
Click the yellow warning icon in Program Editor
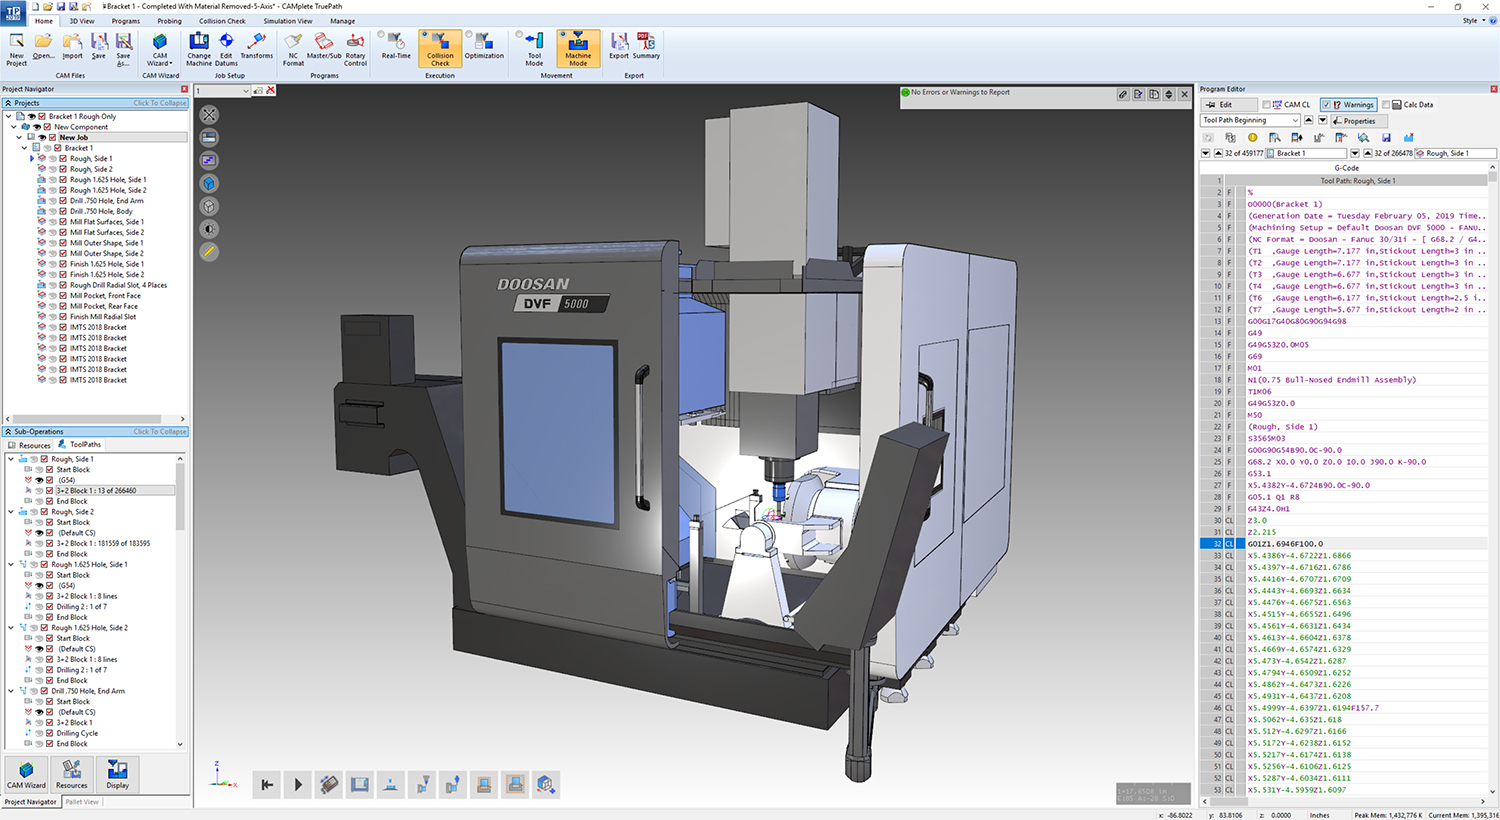(x=1252, y=138)
